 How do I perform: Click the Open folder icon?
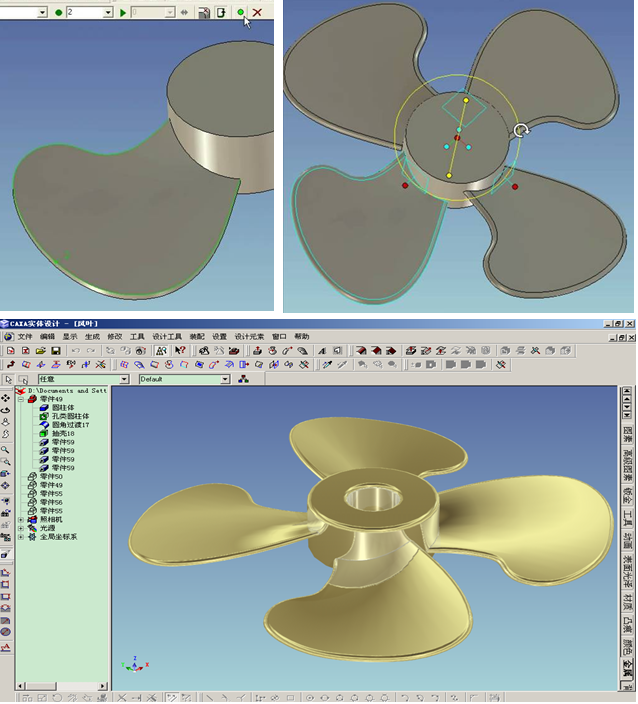pos(41,351)
